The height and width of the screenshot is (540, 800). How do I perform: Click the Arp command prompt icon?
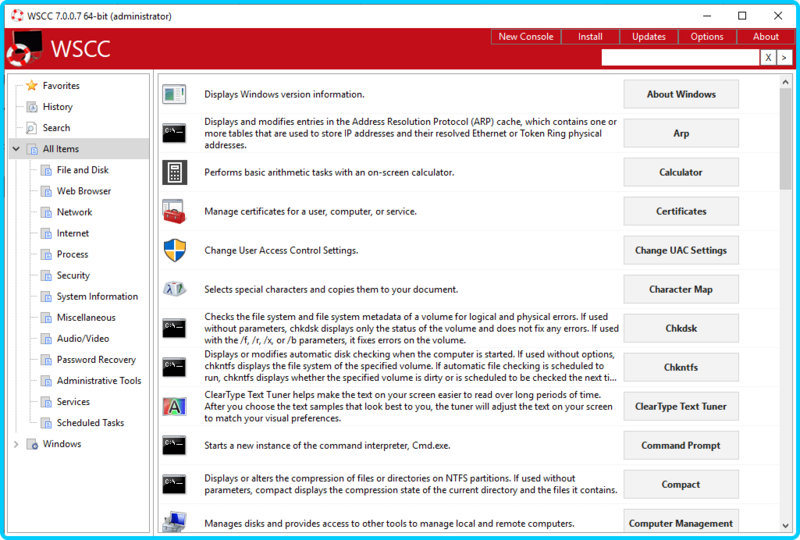[174, 133]
